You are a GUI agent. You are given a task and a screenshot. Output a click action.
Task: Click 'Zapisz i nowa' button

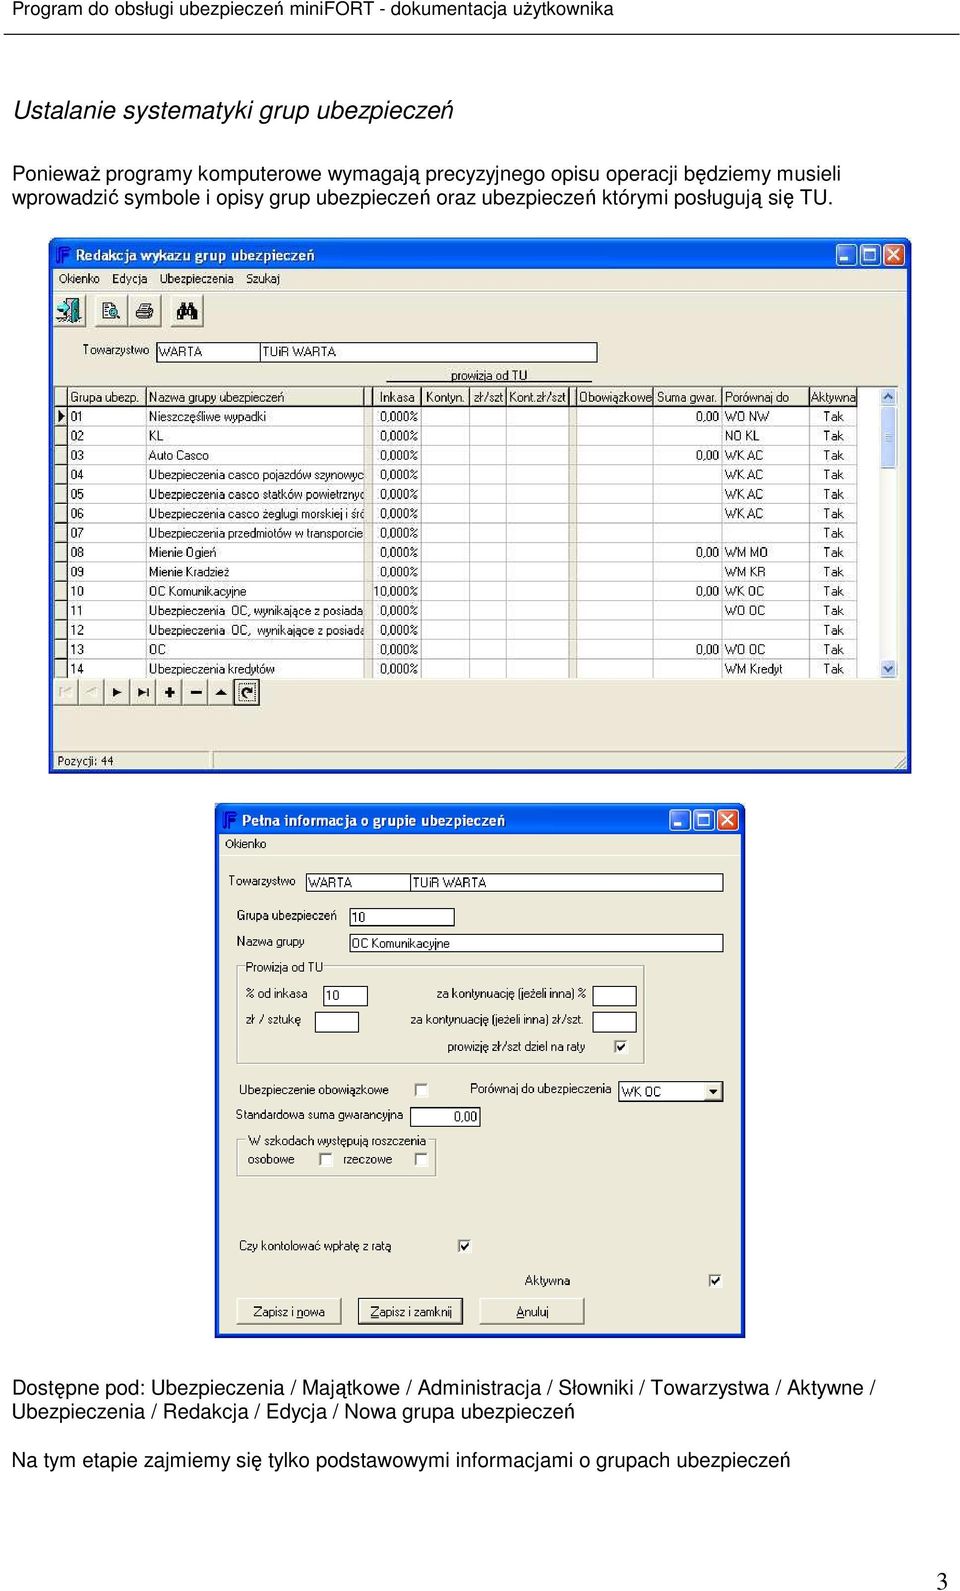(289, 1312)
